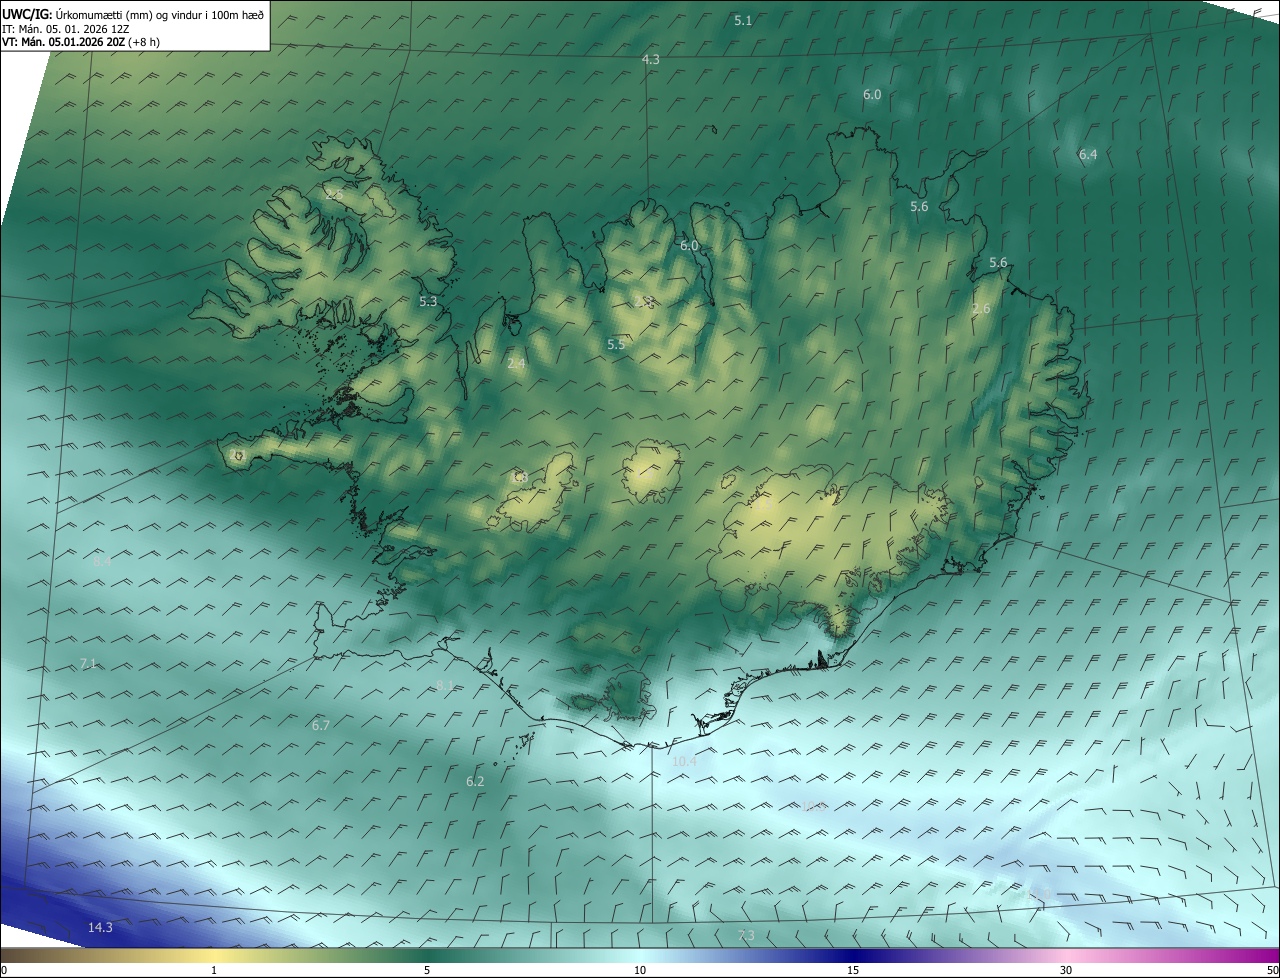Click the "30" tick label on colour scale

[x=1066, y=970]
